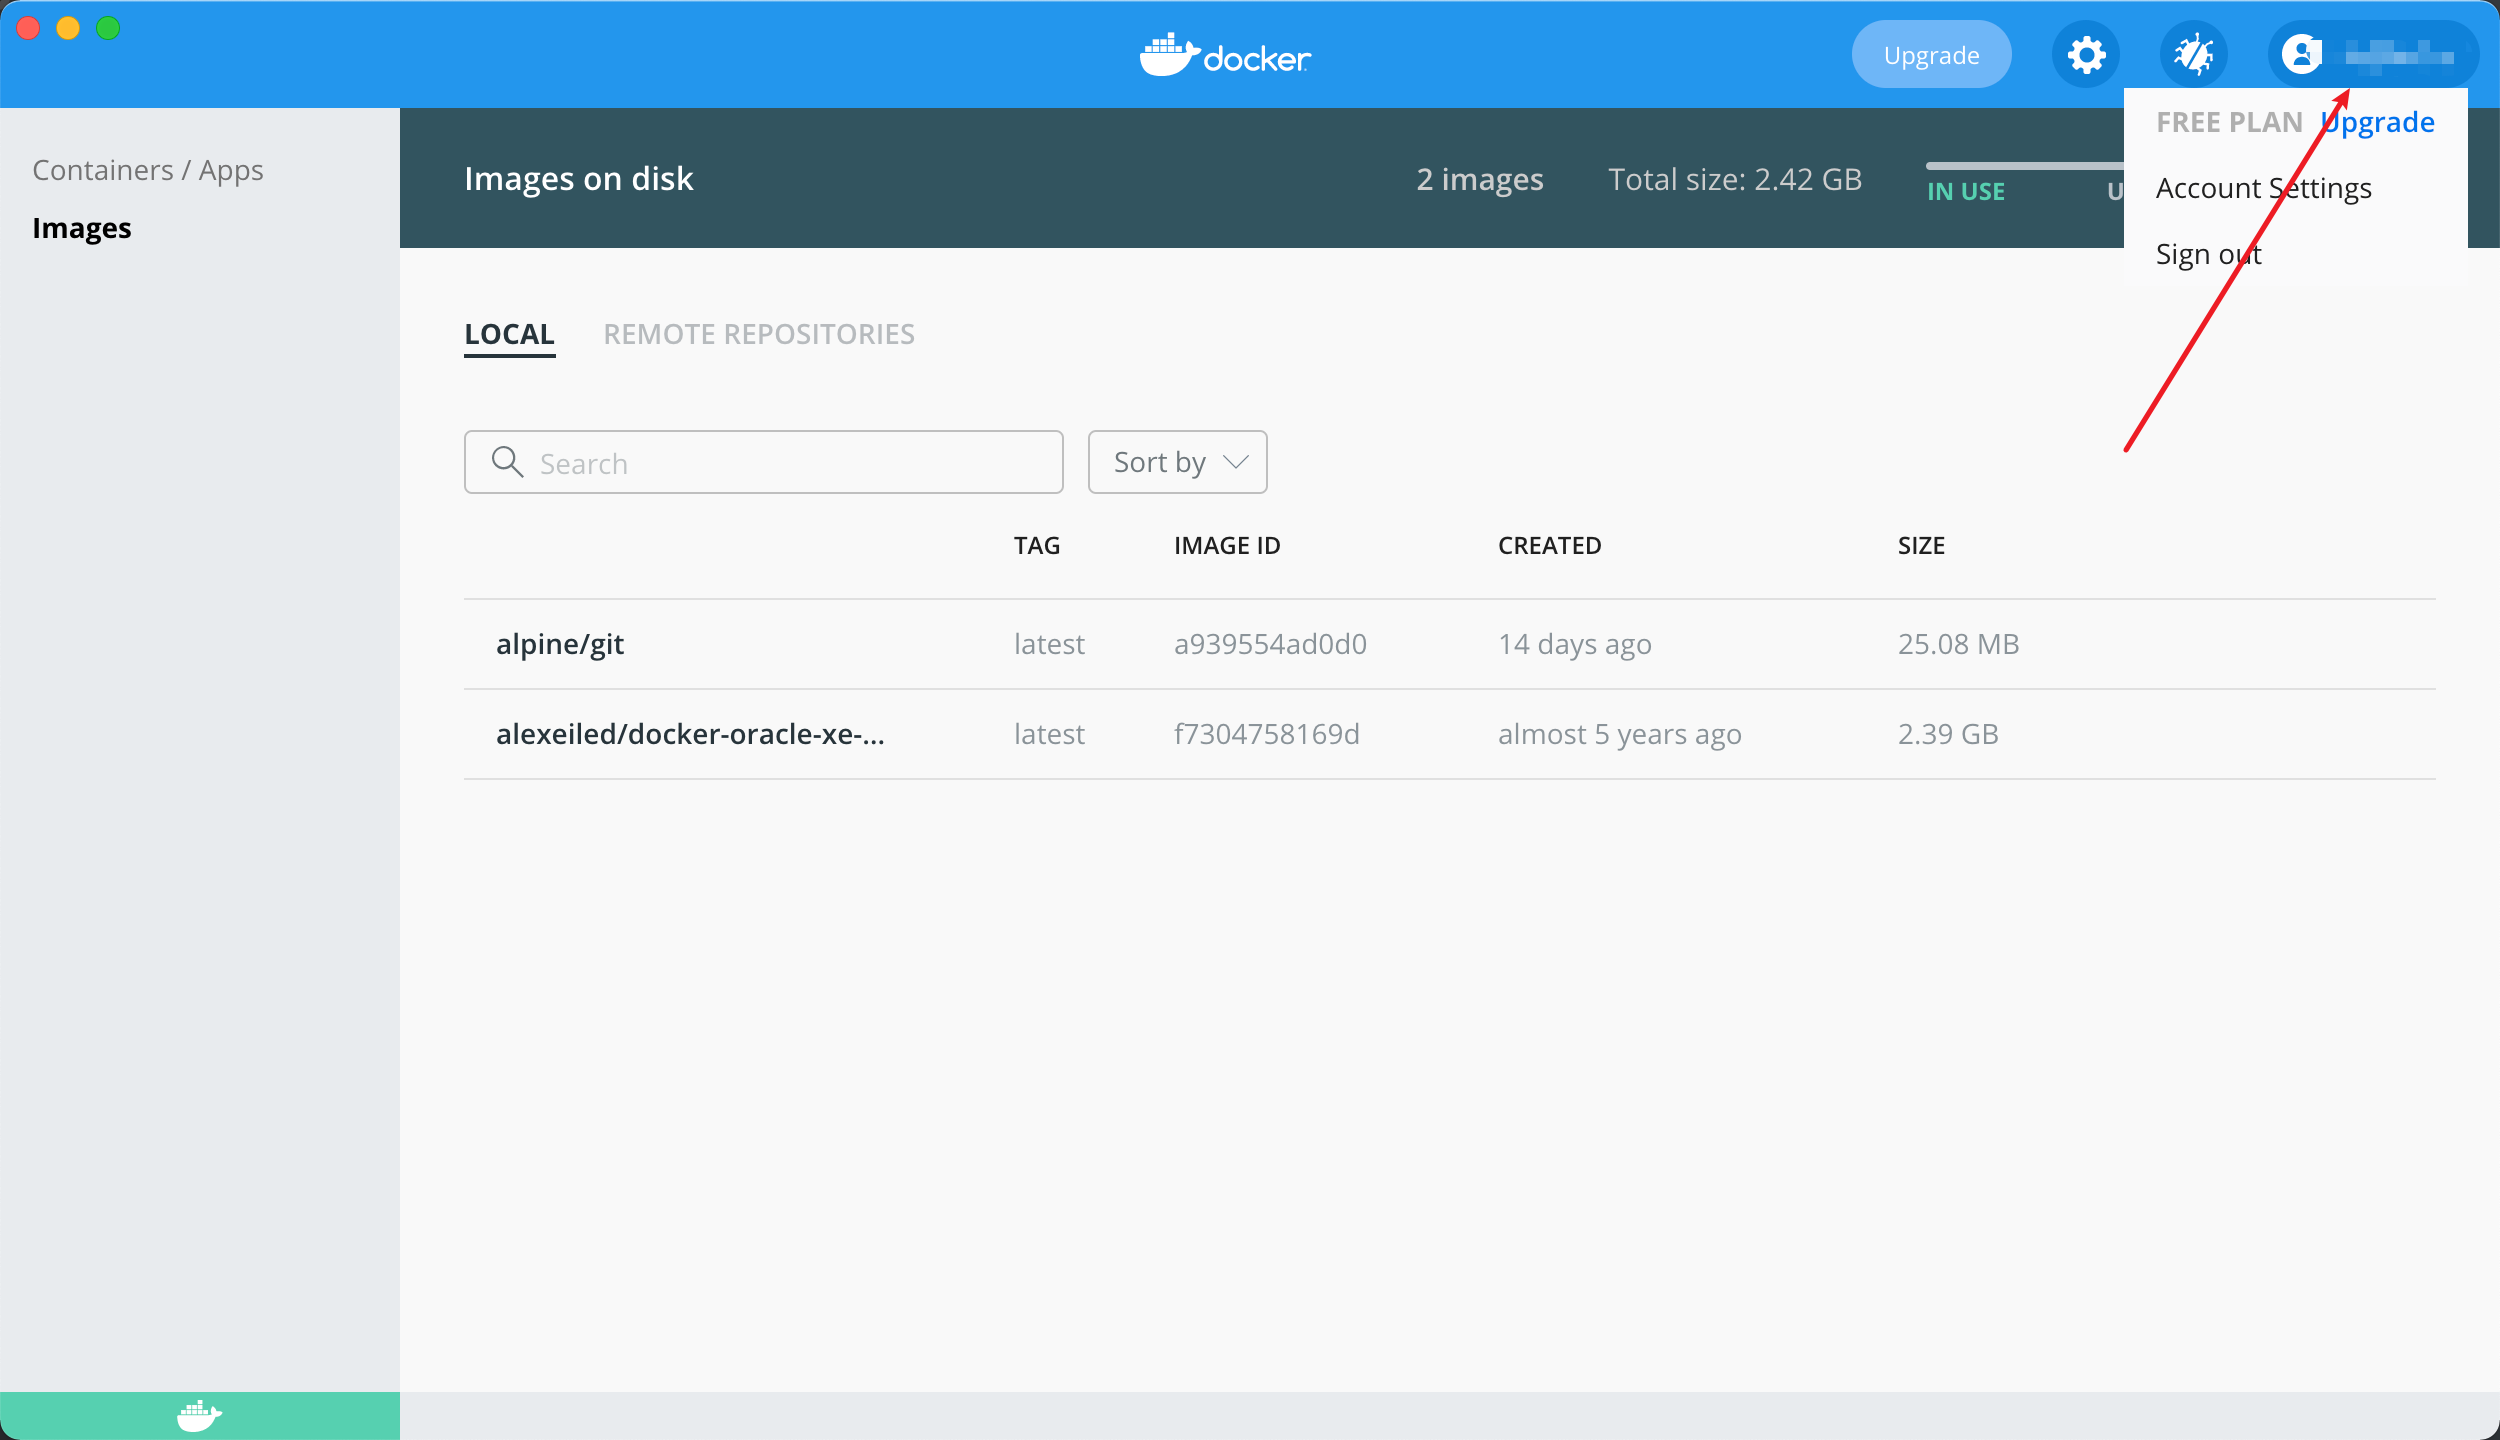Open the Troubleshoot bug icon

(2193, 55)
